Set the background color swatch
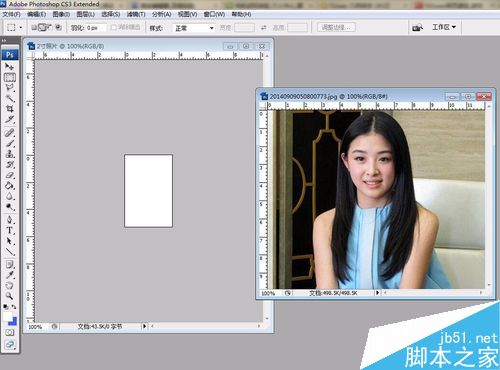 click(13, 321)
